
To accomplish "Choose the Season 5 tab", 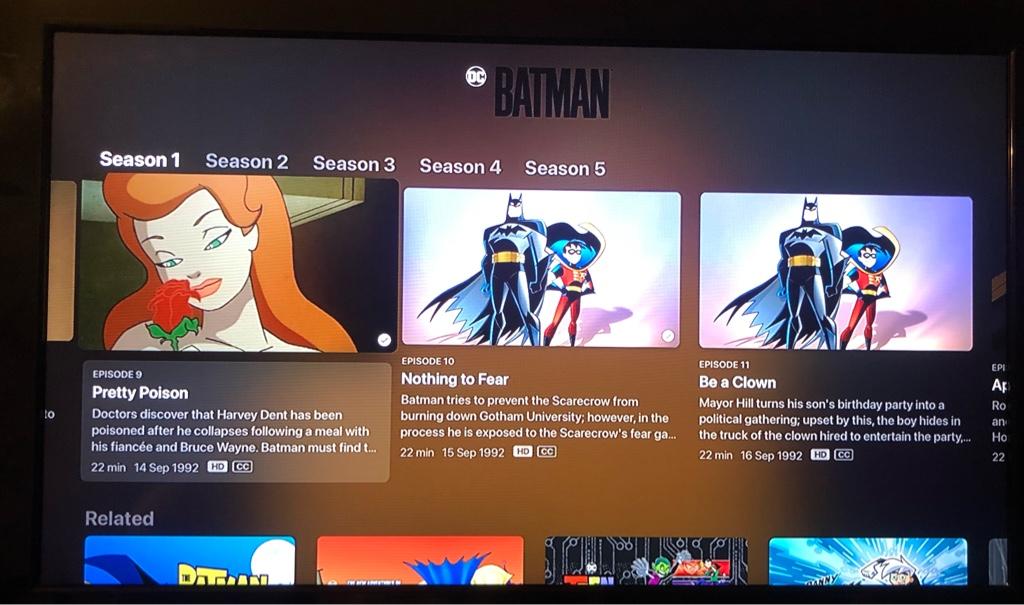I will 565,168.
